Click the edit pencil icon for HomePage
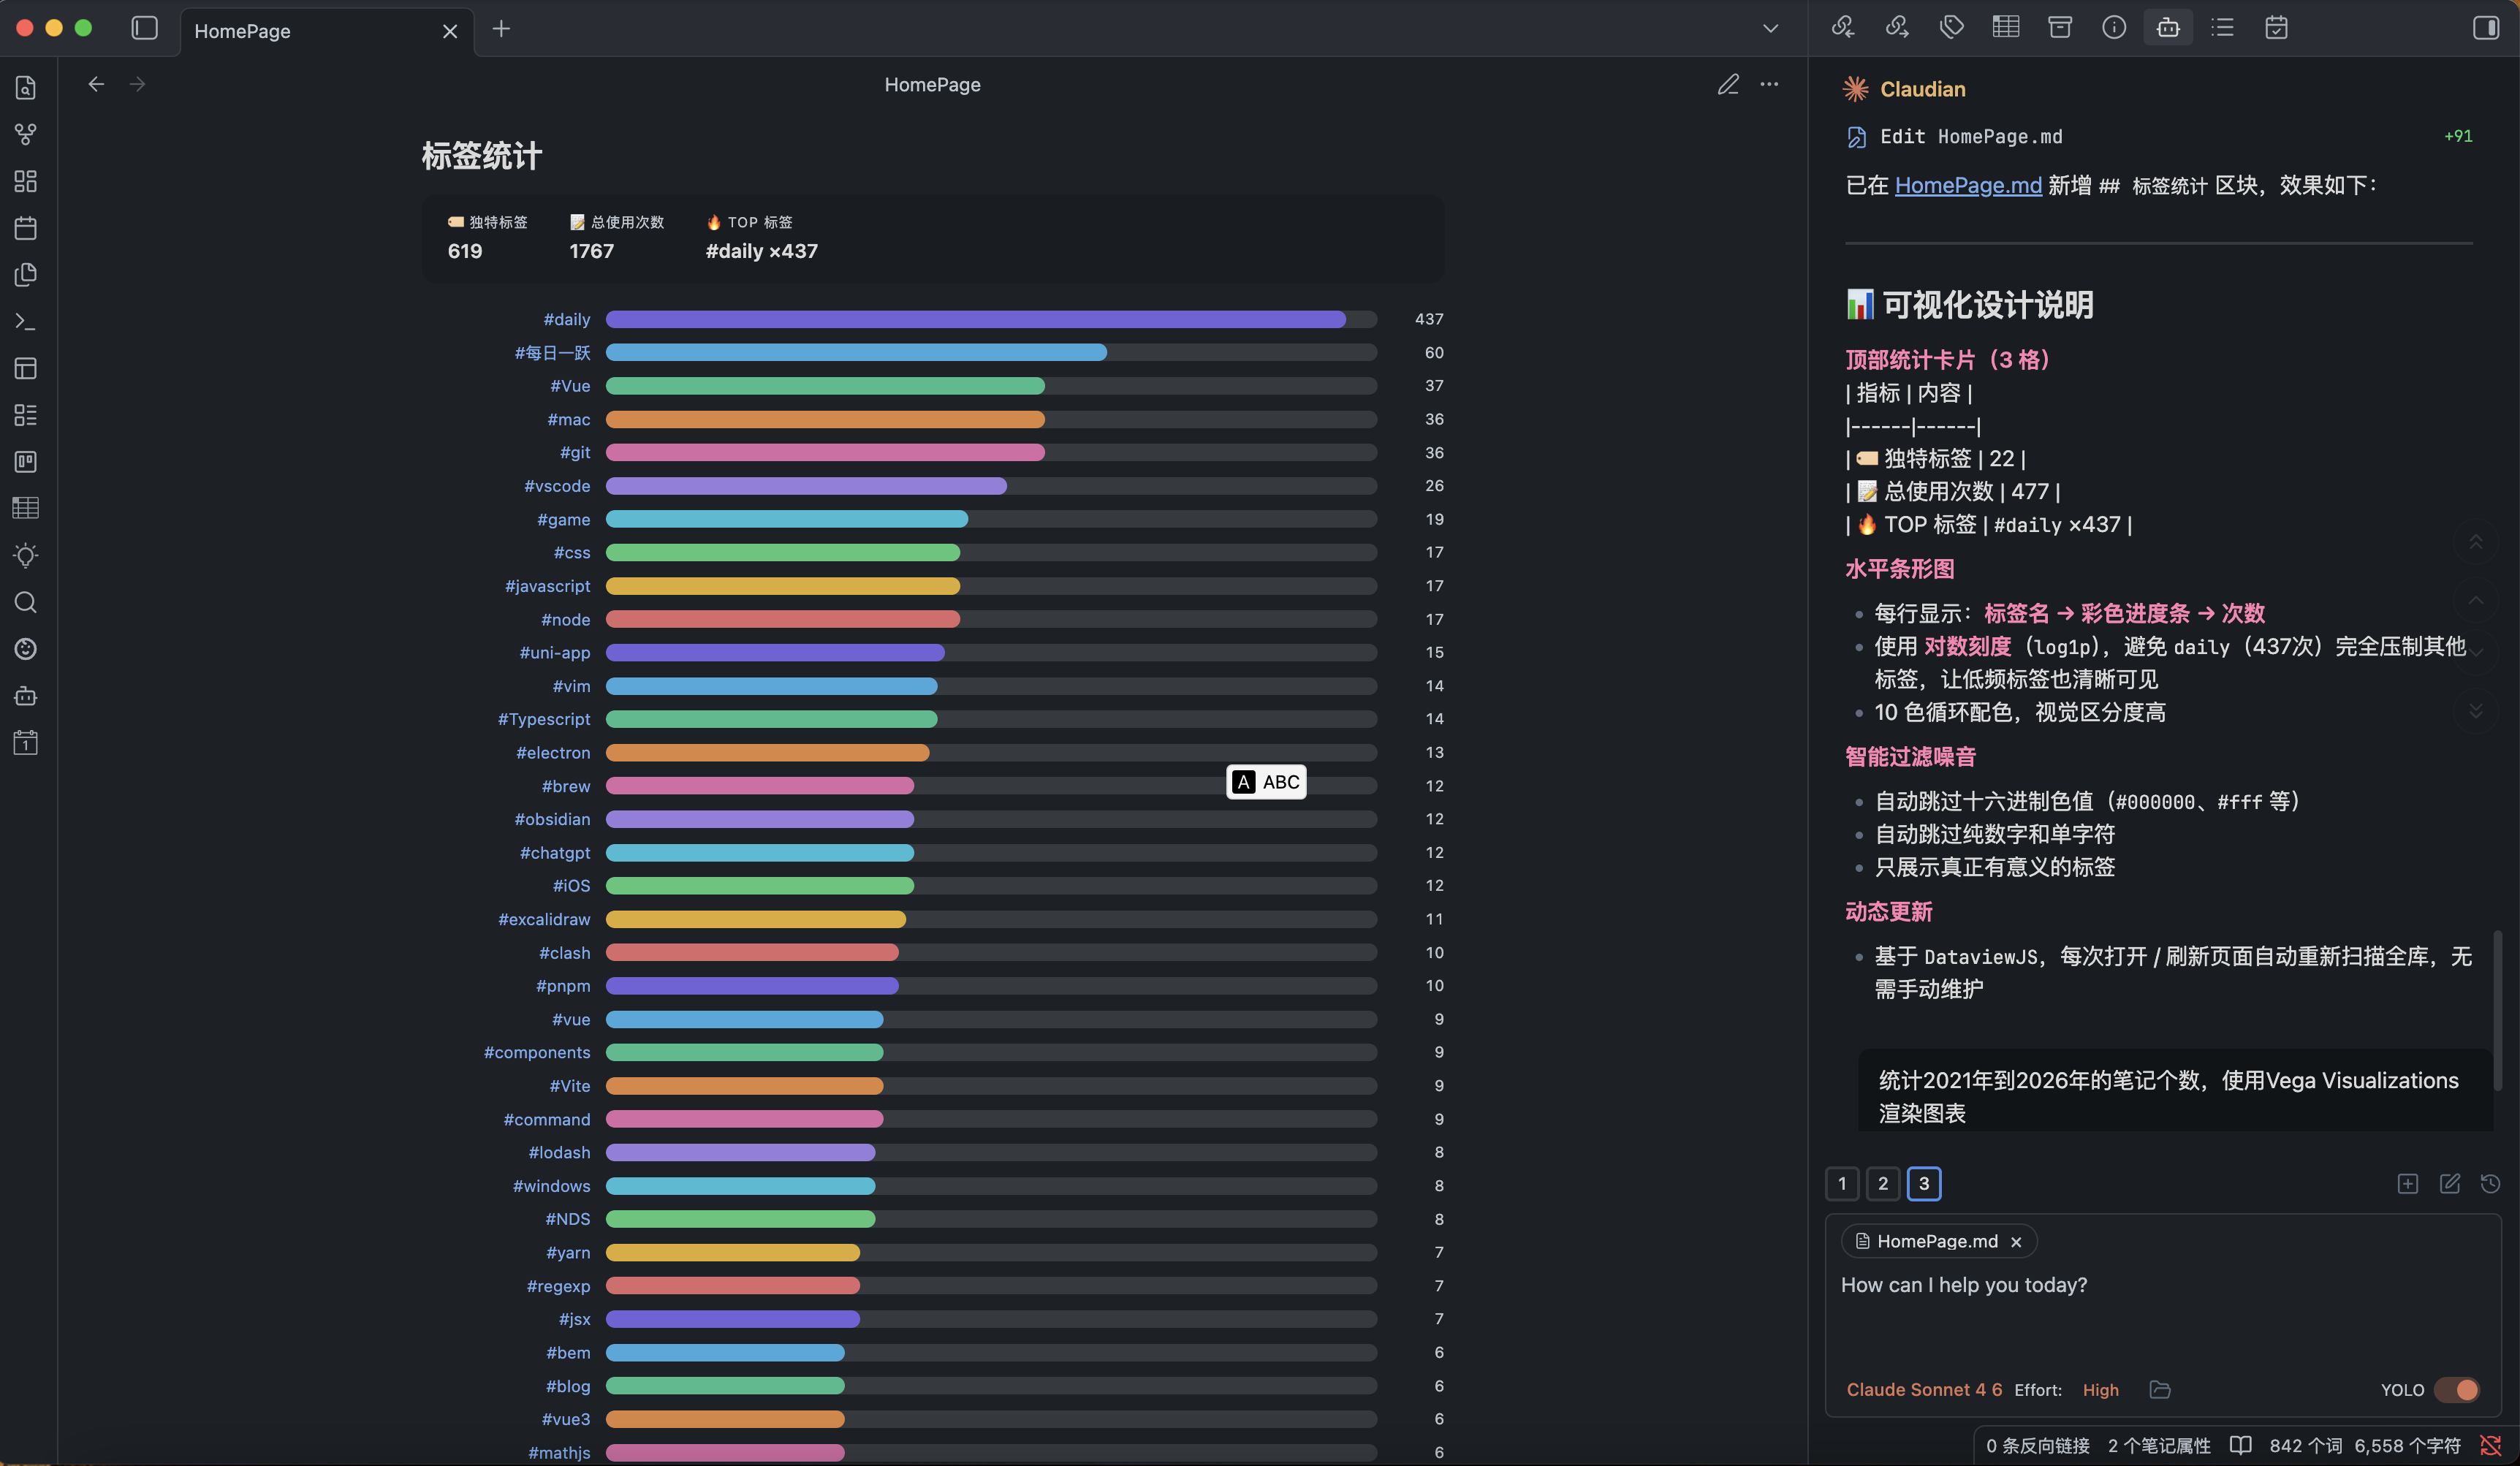This screenshot has height=1466, width=2520. click(x=1728, y=85)
